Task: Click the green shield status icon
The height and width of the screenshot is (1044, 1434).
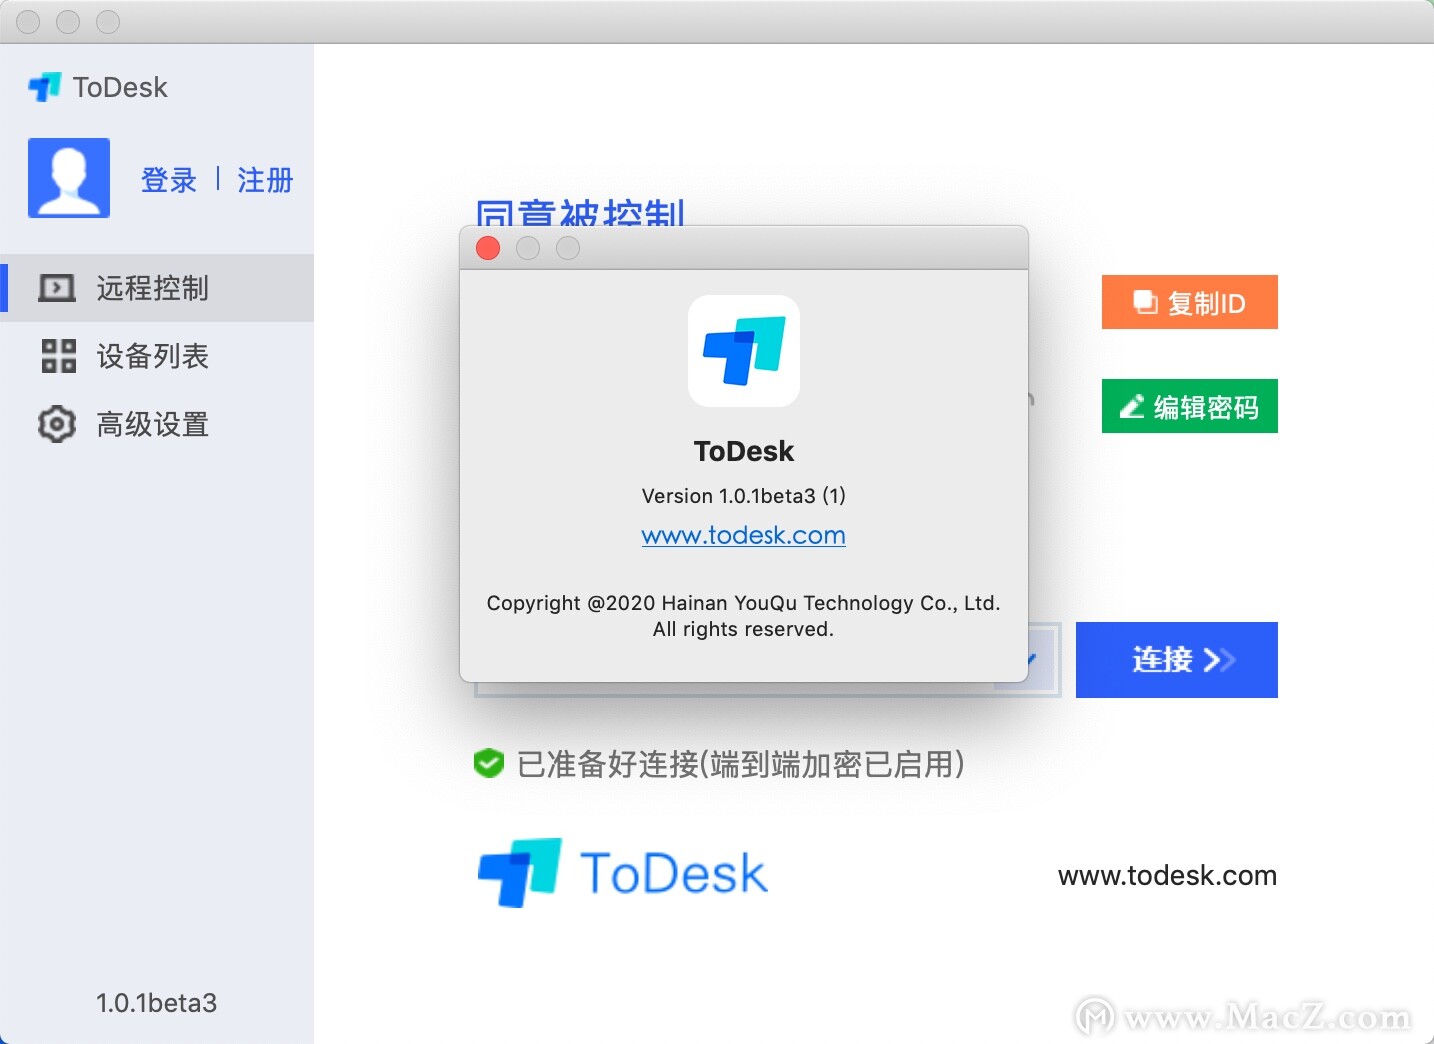Action: 488,763
